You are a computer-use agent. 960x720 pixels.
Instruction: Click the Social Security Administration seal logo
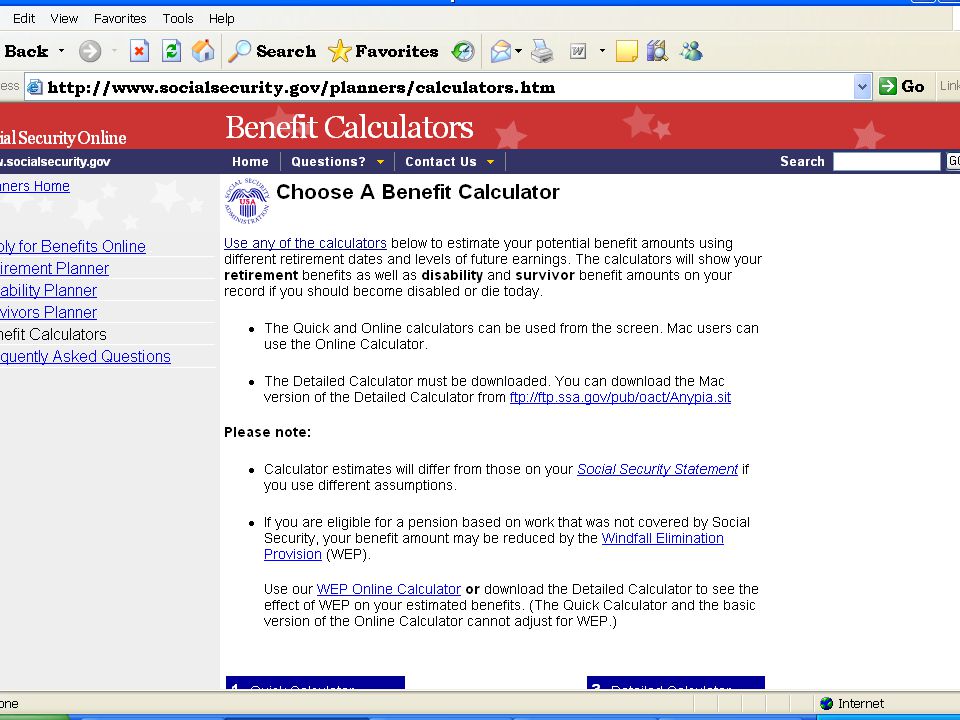247,200
